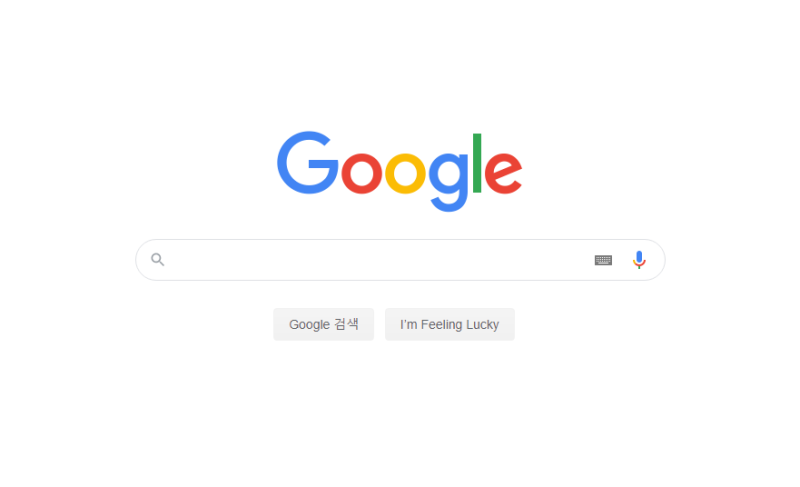Start voice search with microphone icon
The height and width of the screenshot is (487, 800).
coord(639,260)
